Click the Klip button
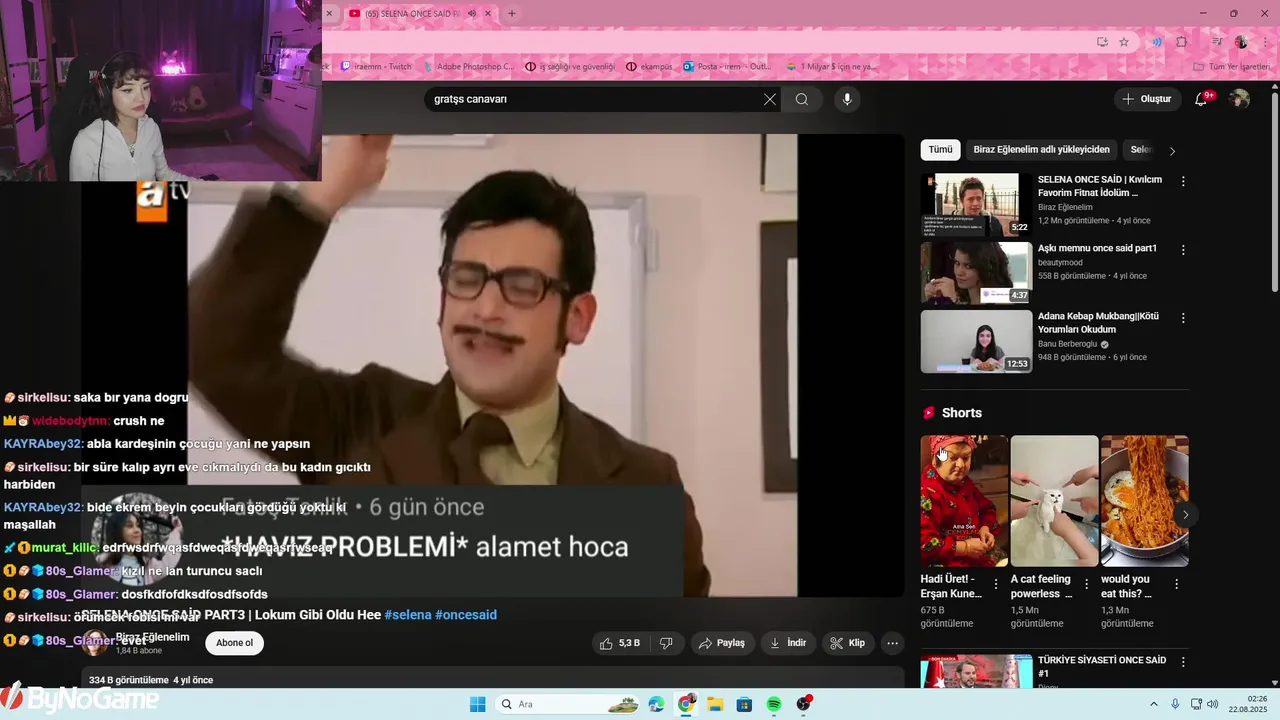This screenshot has width=1280, height=720. (x=848, y=643)
